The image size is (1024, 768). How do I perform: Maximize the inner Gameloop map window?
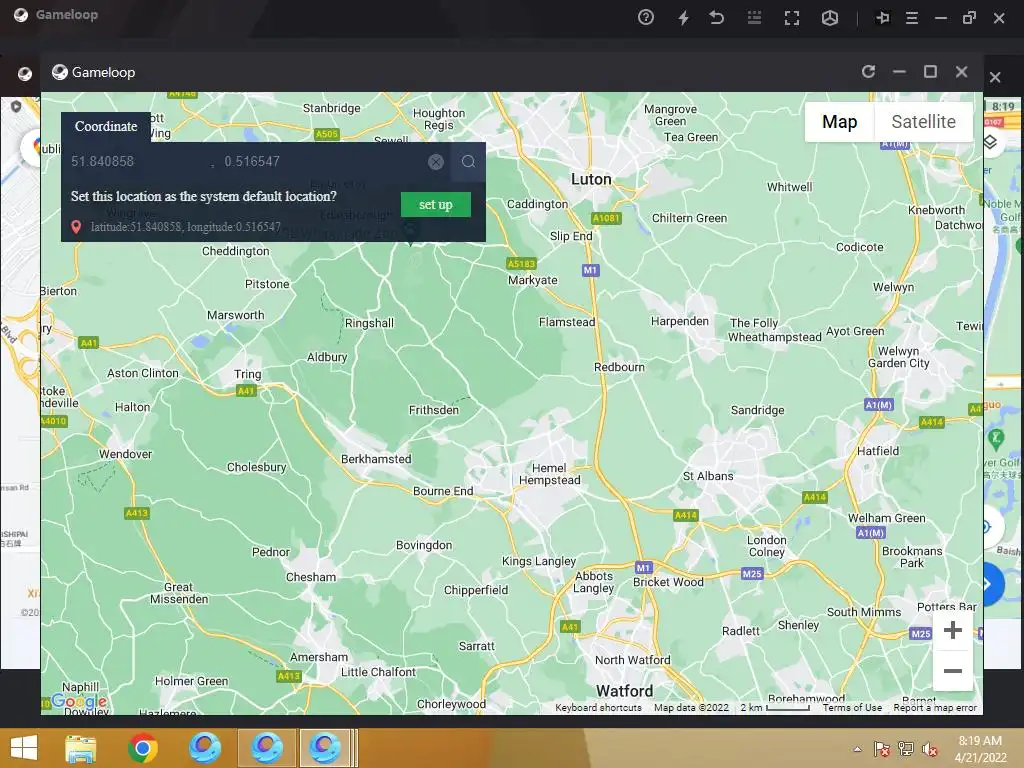(930, 71)
